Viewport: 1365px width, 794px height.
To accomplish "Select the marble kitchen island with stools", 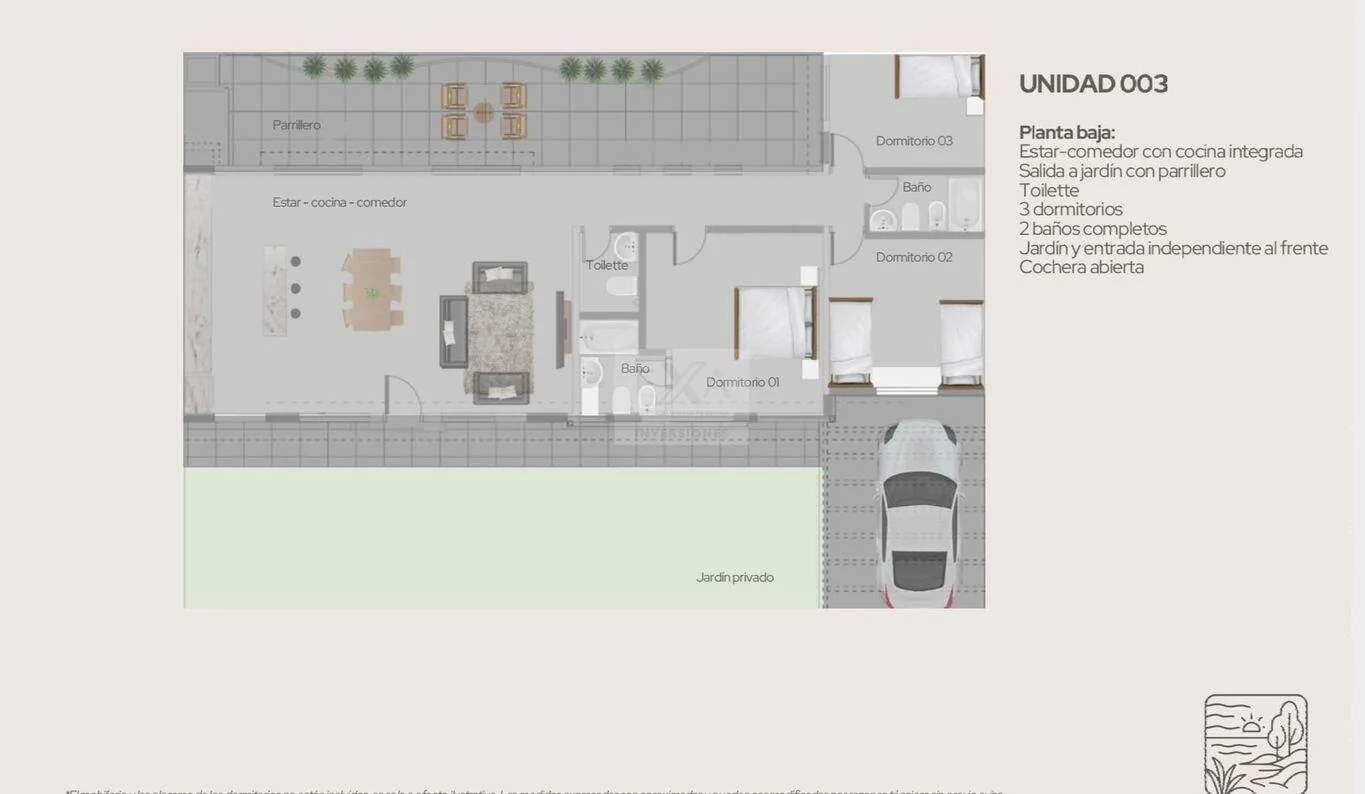I will click(x=275, y=290).
